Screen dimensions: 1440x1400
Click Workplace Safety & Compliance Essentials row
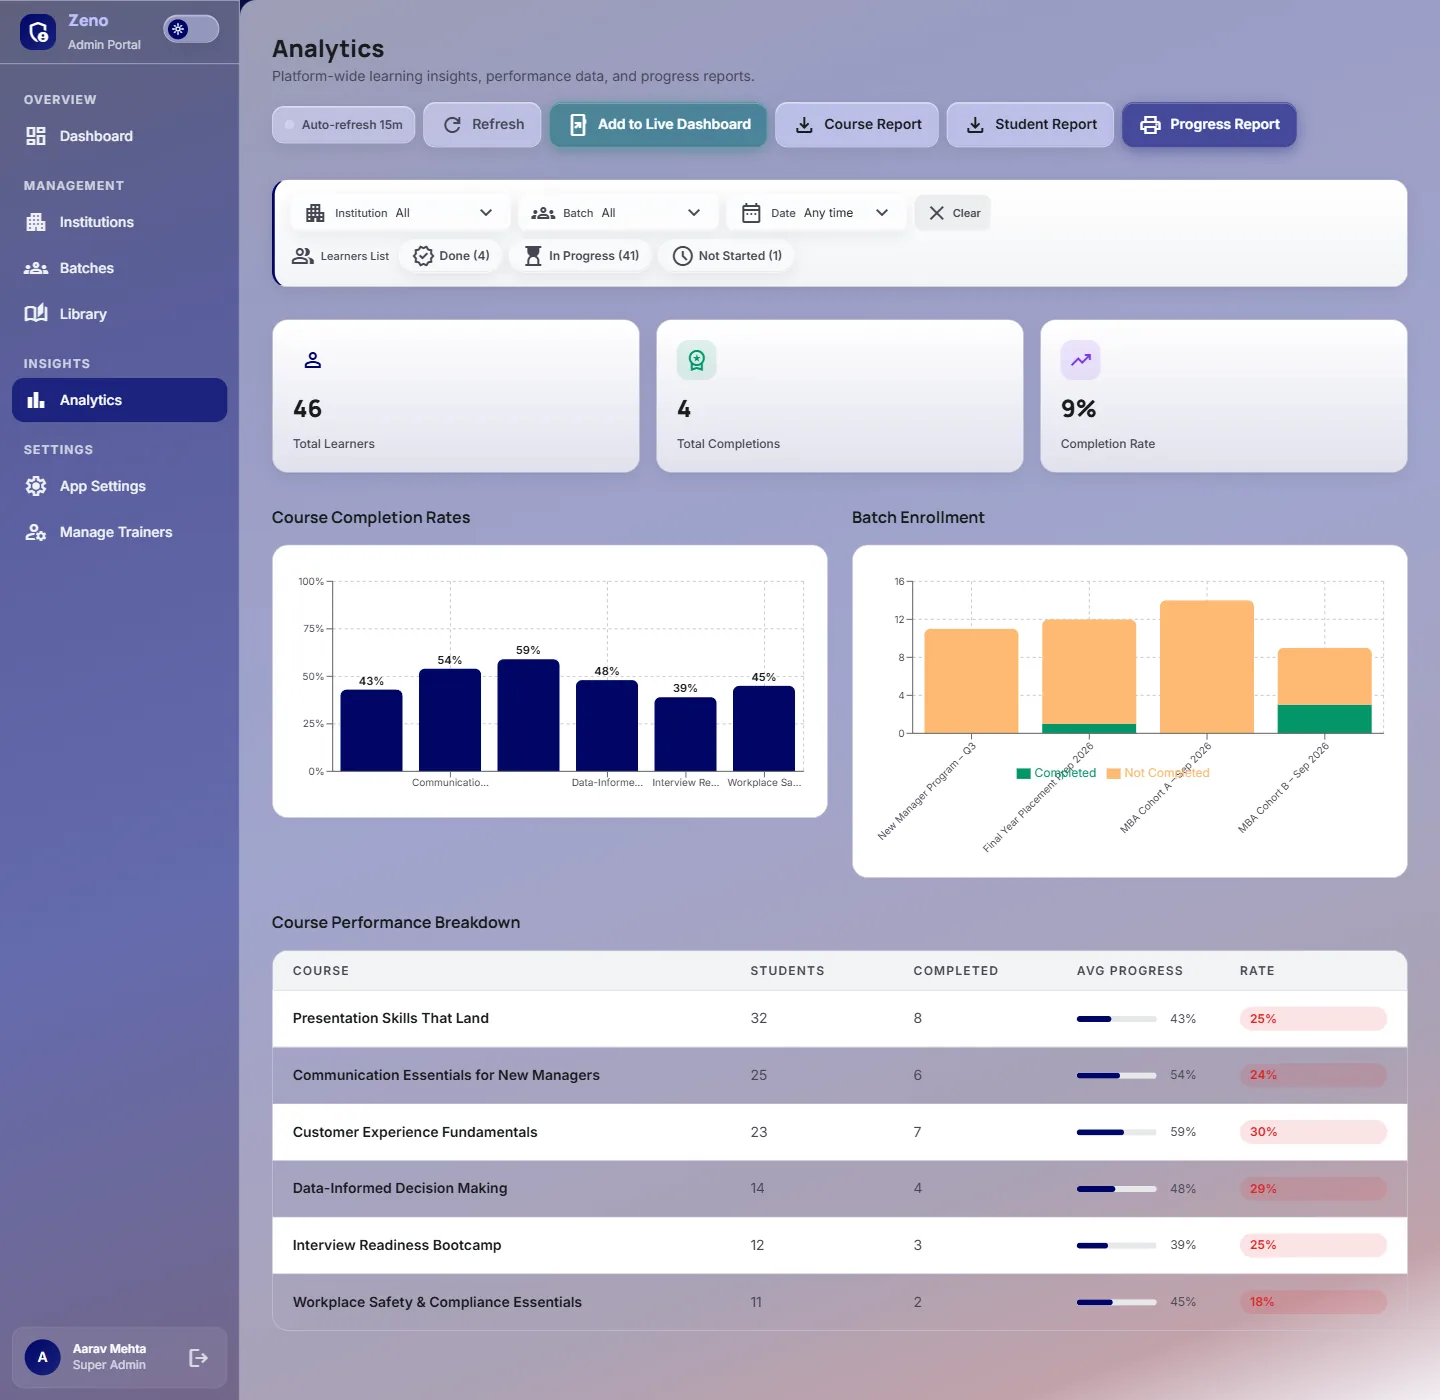click(839, 1302)
